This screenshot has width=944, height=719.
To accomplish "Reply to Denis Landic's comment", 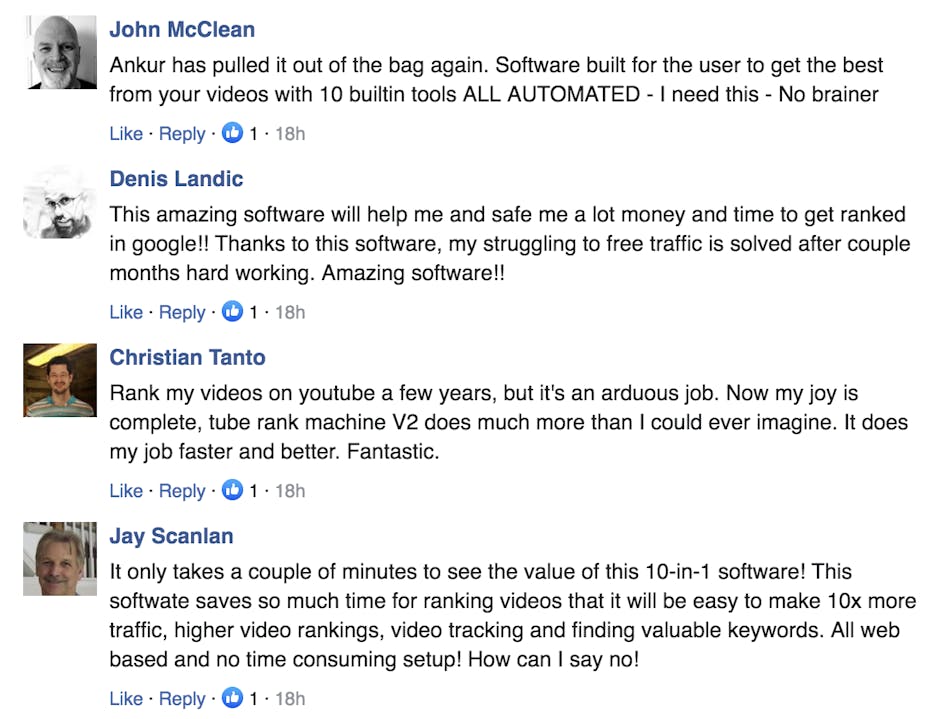I will [x=182, y=312].
